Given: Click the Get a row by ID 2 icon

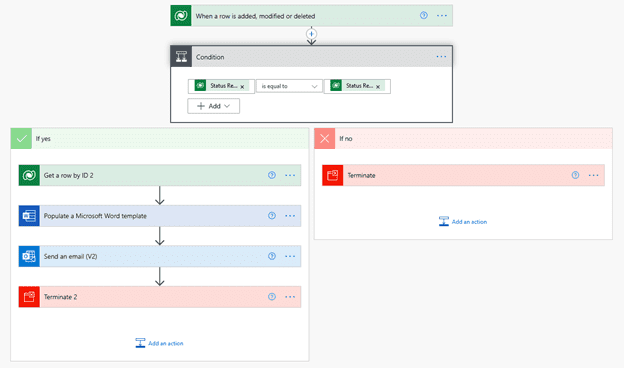Looking at the screenshot, I should [29, 175].
